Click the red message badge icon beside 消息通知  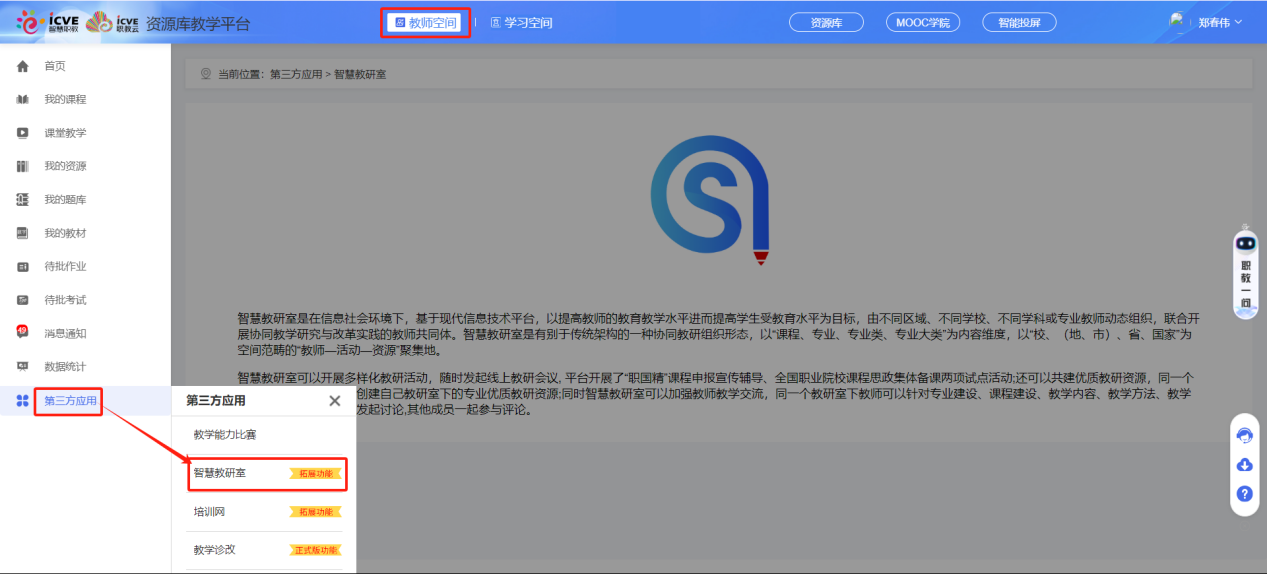coord(23,332)
